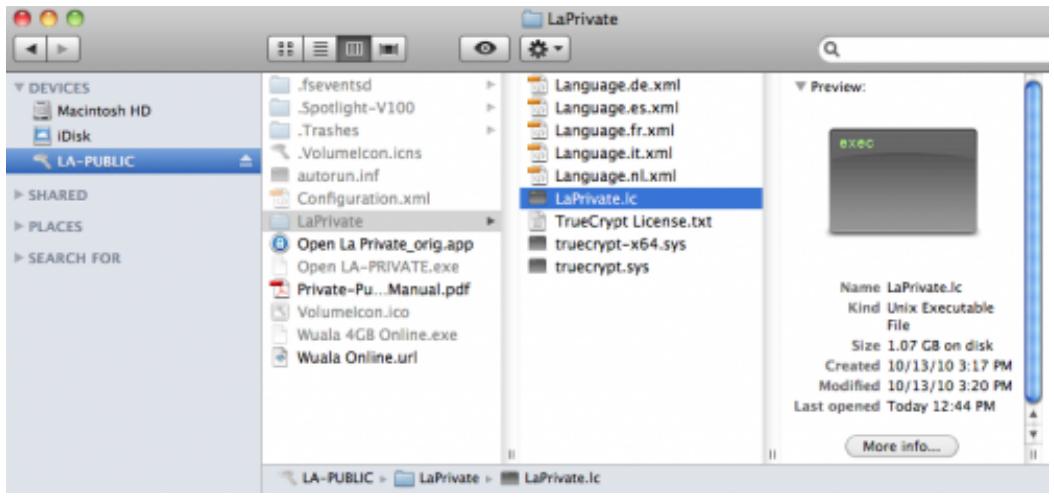Go back with the left arrow button
1054x498 pixels.
(30, 50)
